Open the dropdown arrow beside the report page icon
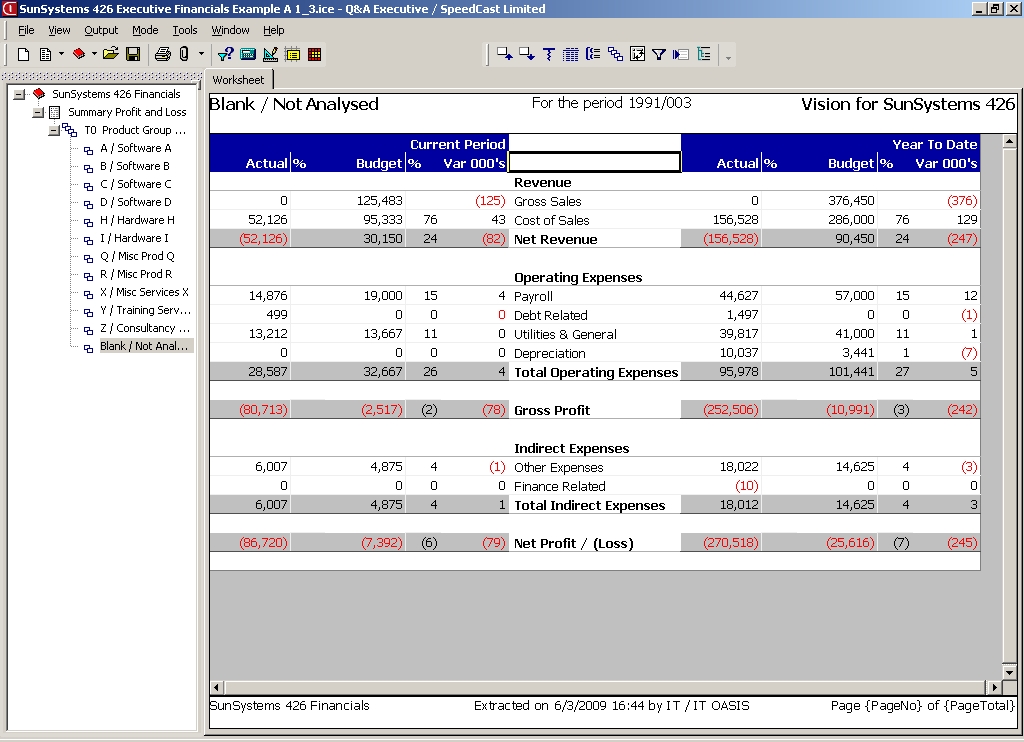This screenshot has height=742, width=1024. tap(61, 54)
